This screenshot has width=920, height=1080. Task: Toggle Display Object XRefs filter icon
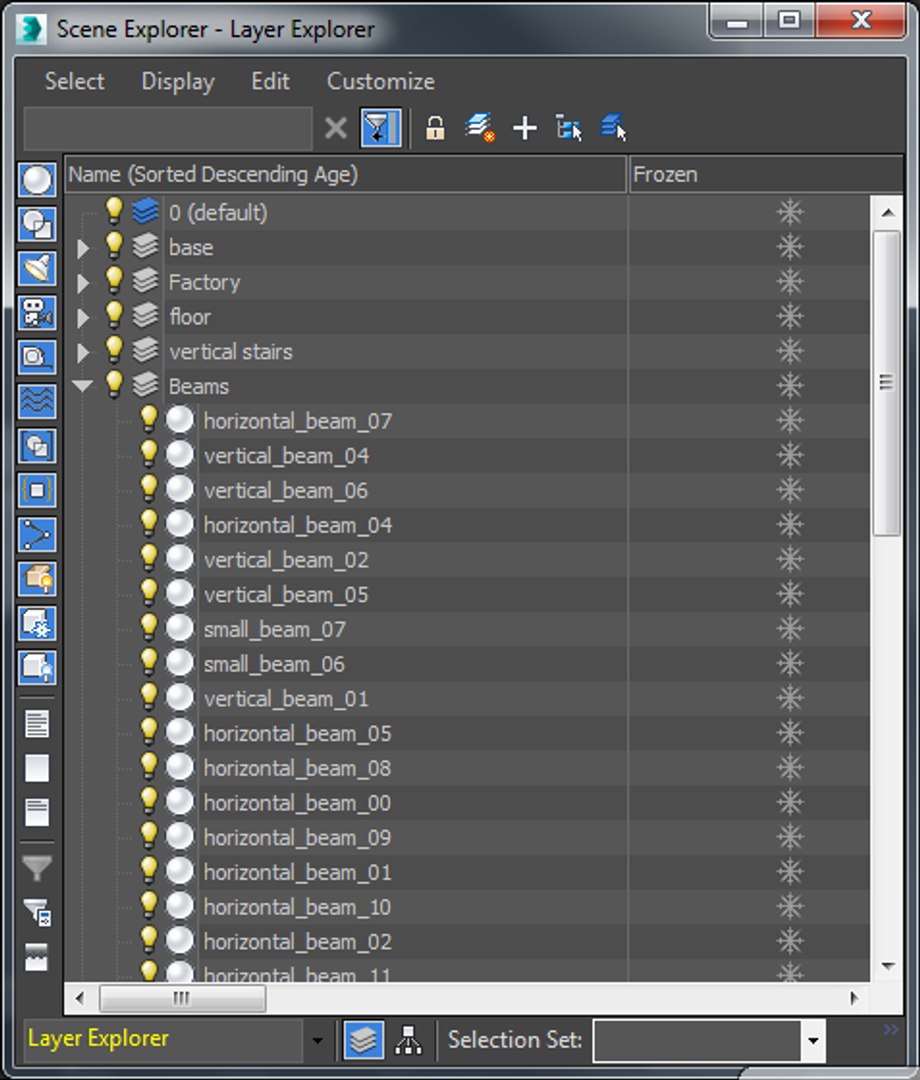click(x=36, y=490)
